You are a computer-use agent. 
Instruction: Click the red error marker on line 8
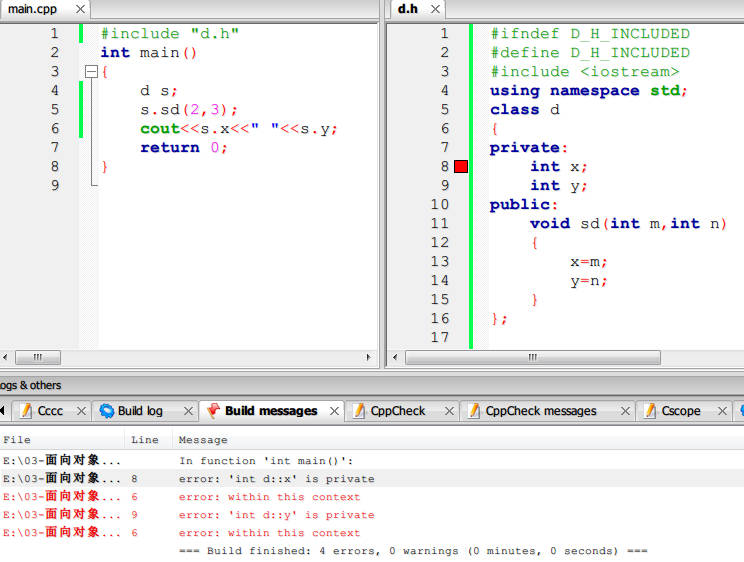click(461, 167)
